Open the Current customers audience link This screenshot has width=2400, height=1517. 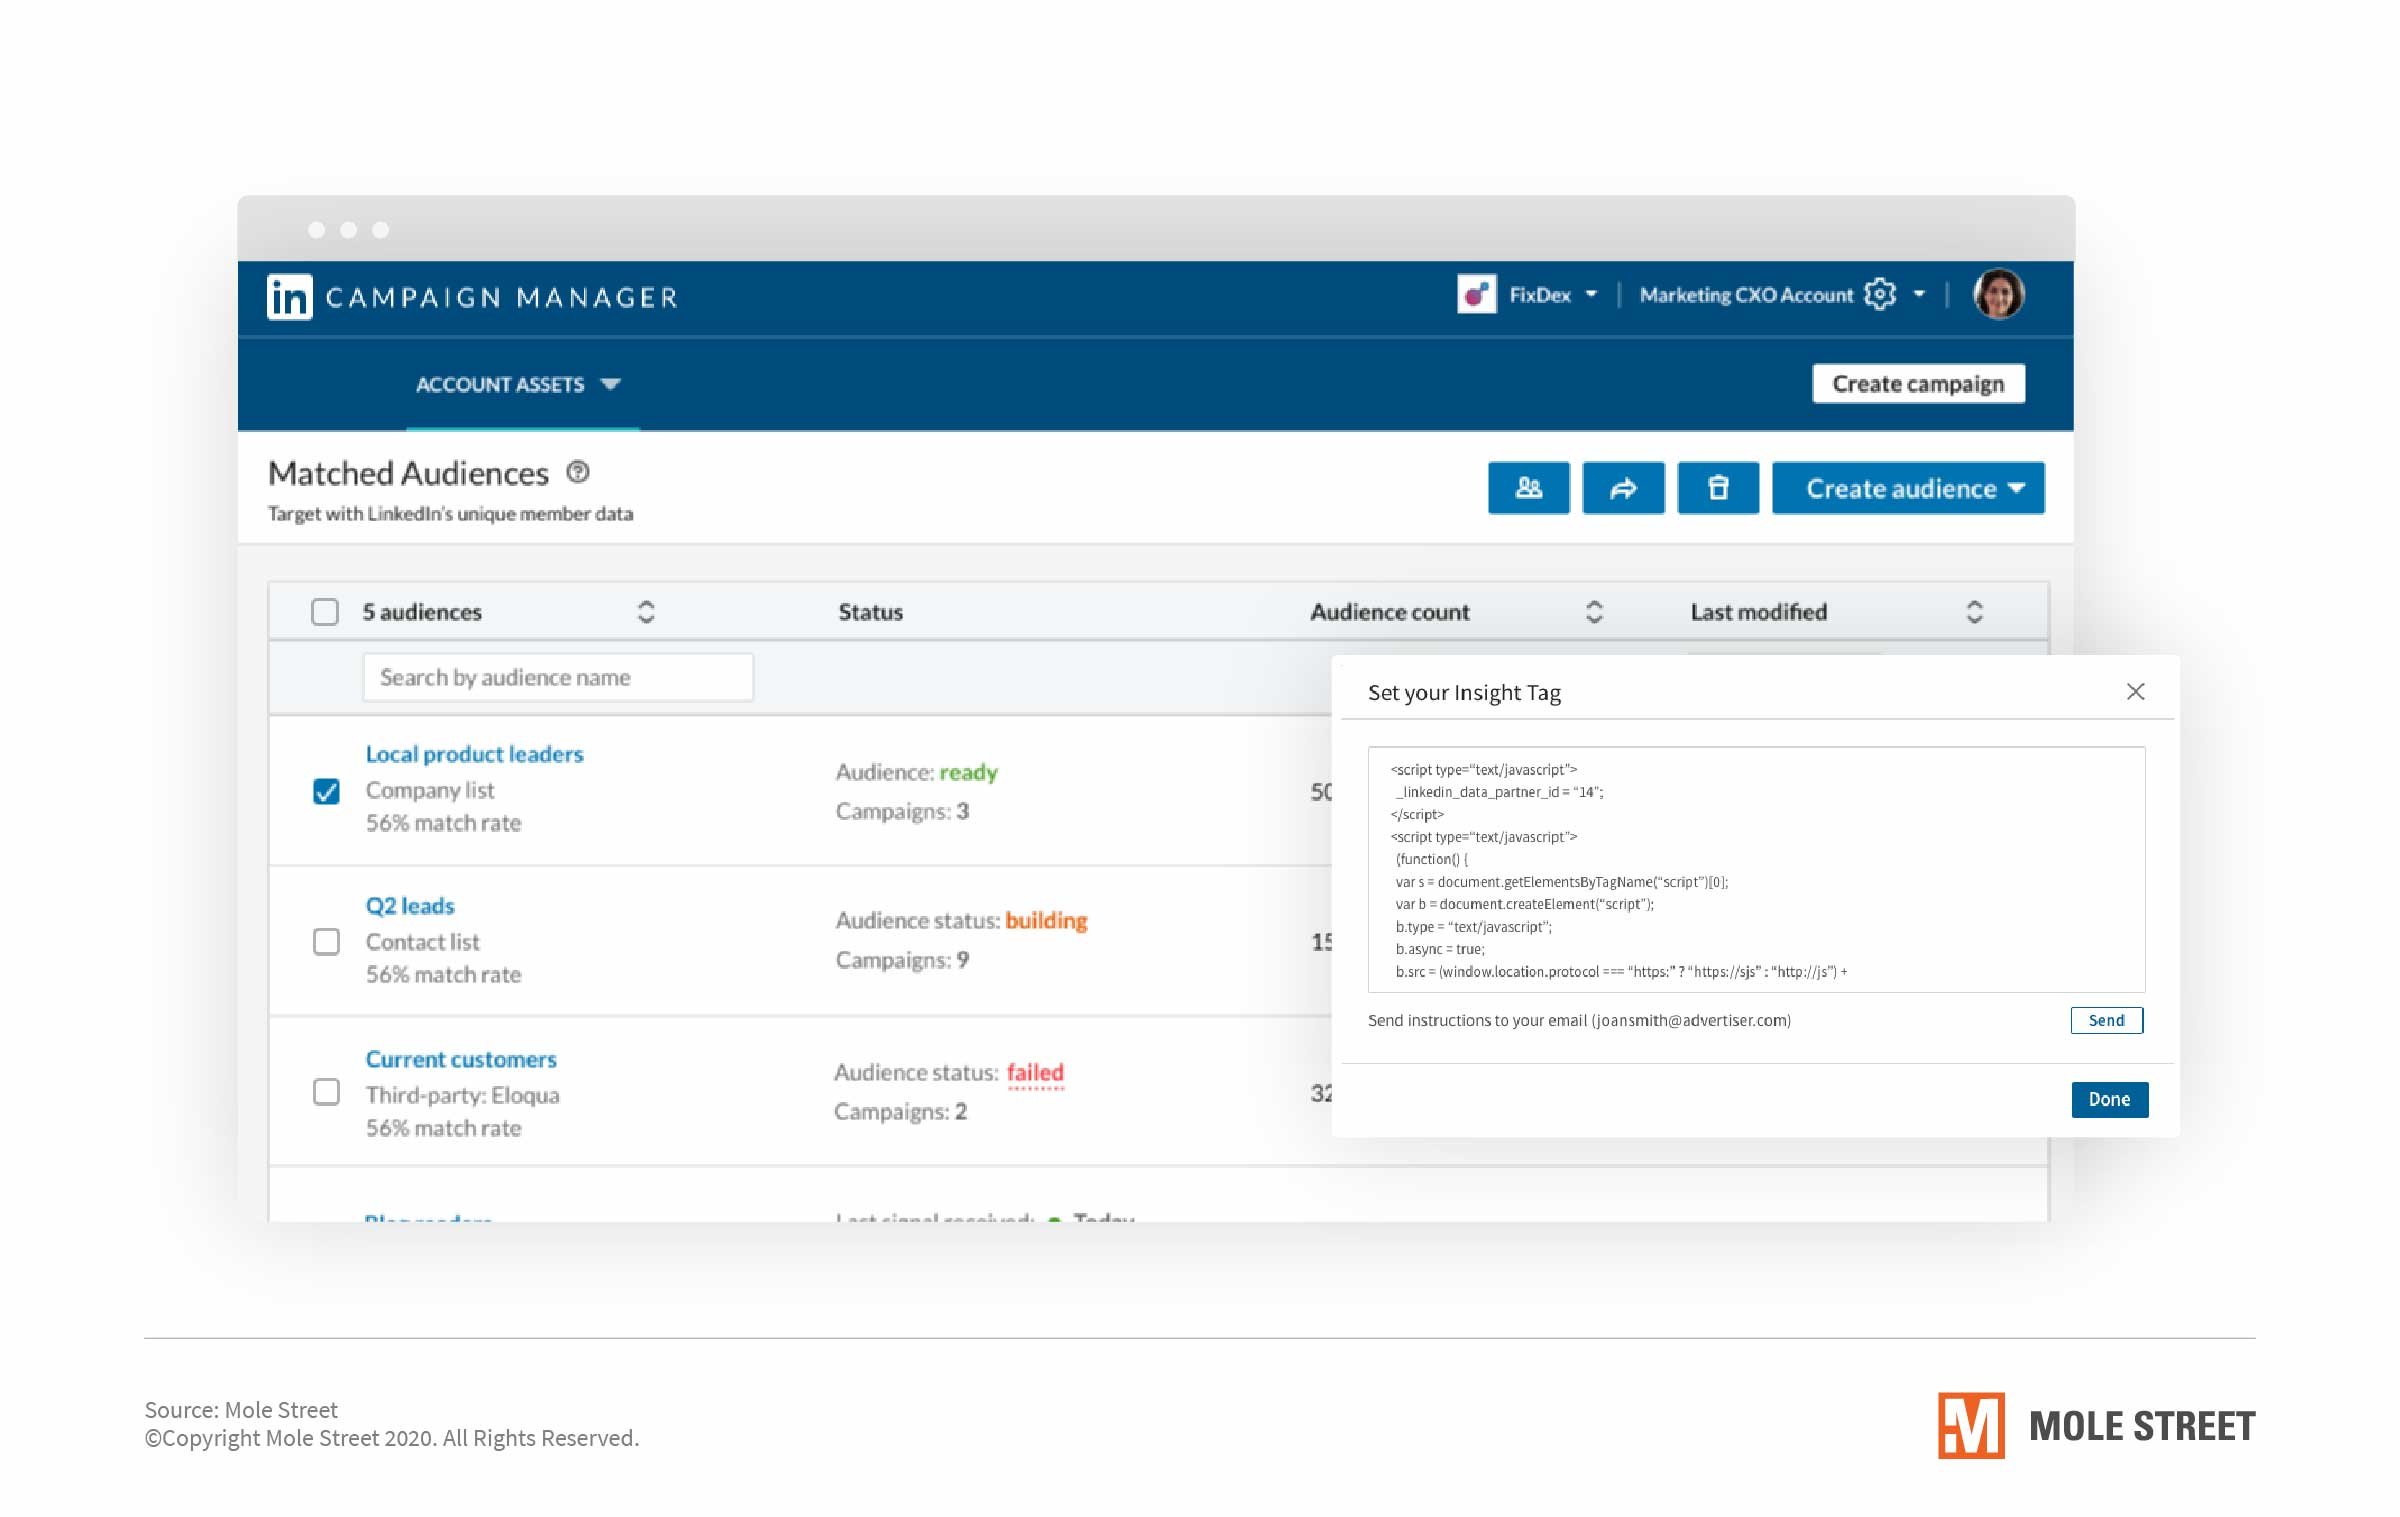click(x=461, y=1059)
